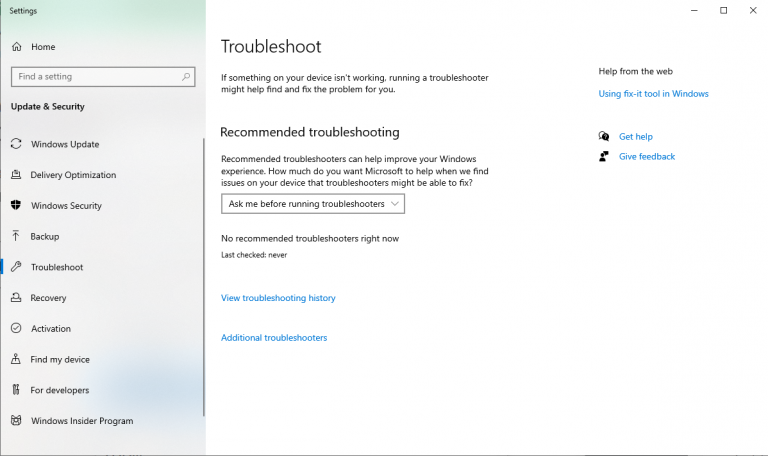This screenshot has width=768, height=456.
Task: Select the Activation checkmark icon
Action: click(x=16, y=329)
